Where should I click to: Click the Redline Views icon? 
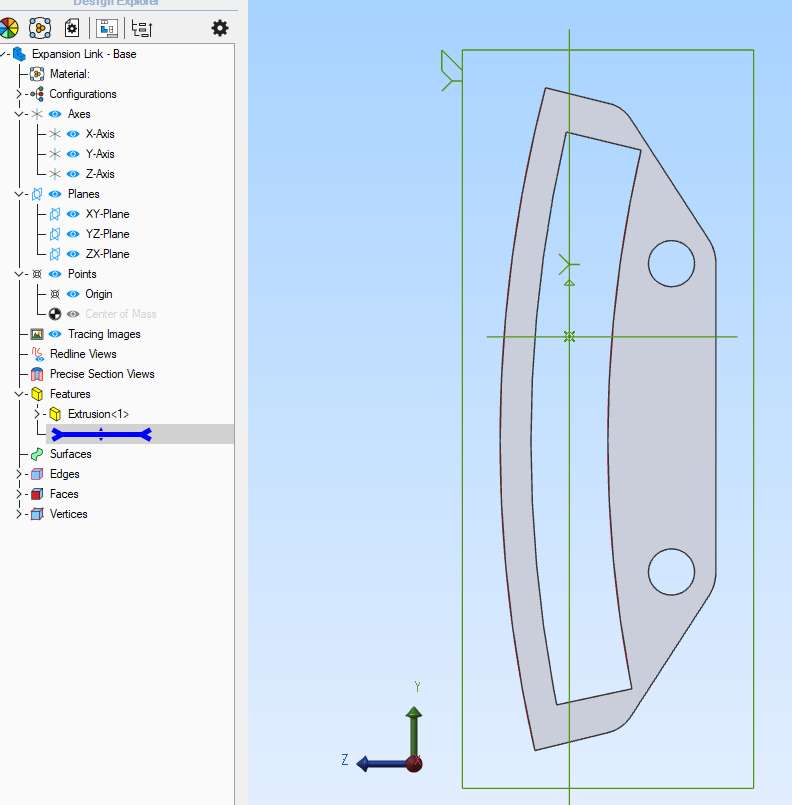pos(37,354)
